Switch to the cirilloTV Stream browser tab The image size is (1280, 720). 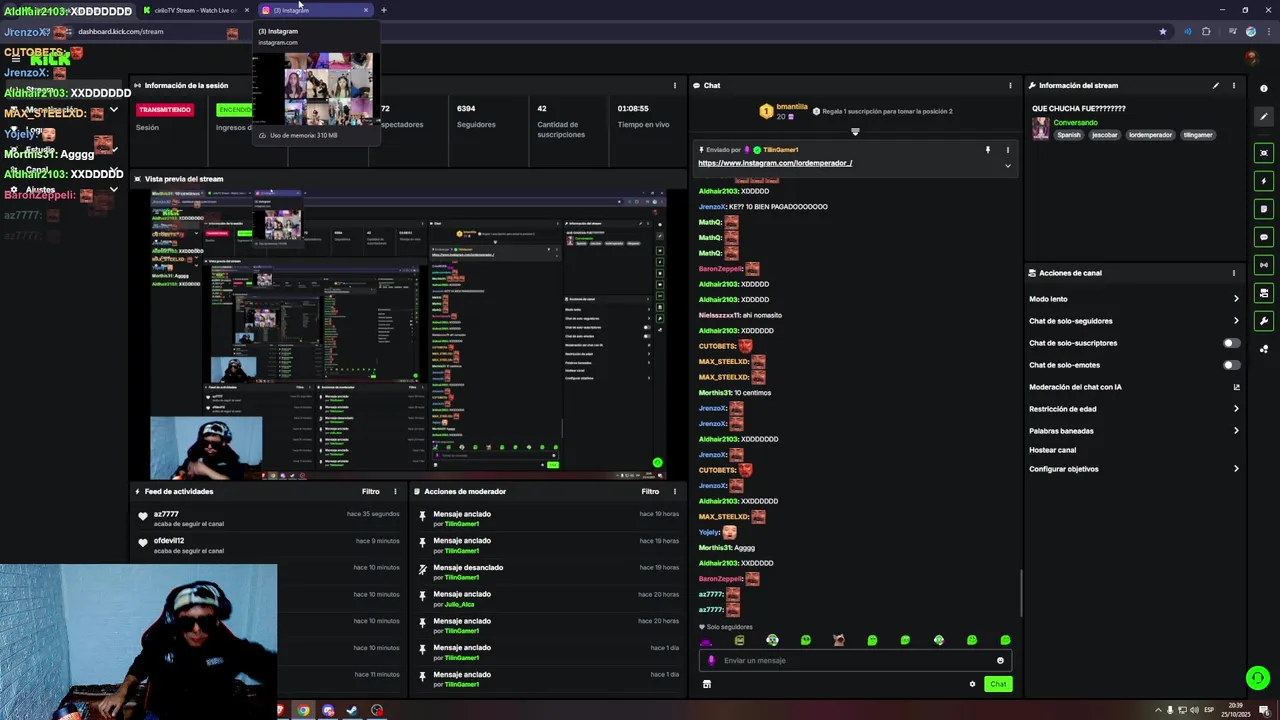click(x=196, y=10)
